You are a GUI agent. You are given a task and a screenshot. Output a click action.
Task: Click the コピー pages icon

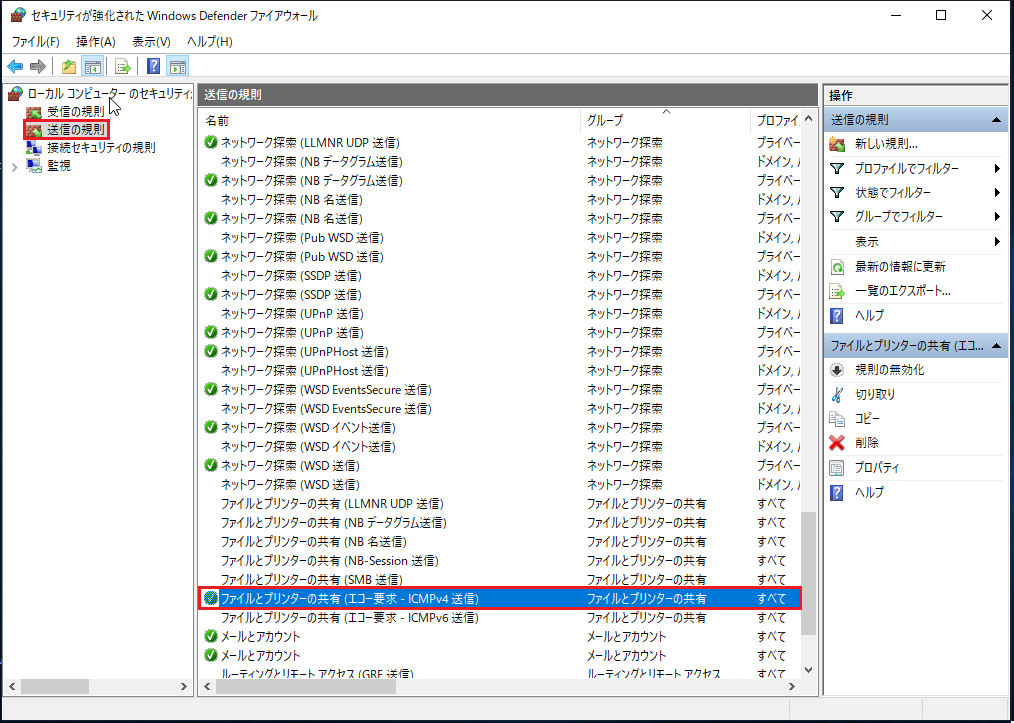(x=837, y=418)
